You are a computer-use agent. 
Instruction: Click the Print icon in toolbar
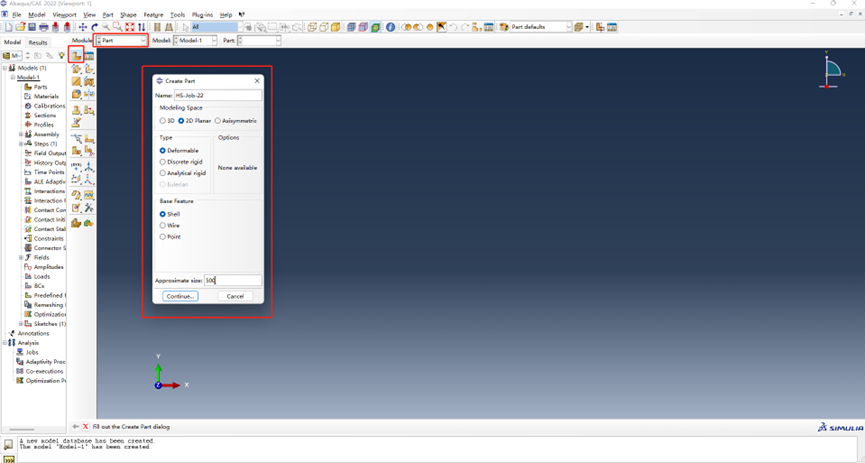44,27
